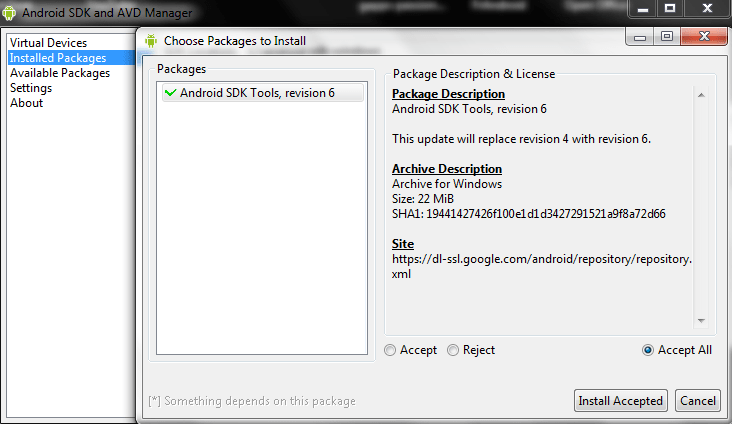Open the Settings page
Viewport: 733px width, 425px height.
click(31, 88)
